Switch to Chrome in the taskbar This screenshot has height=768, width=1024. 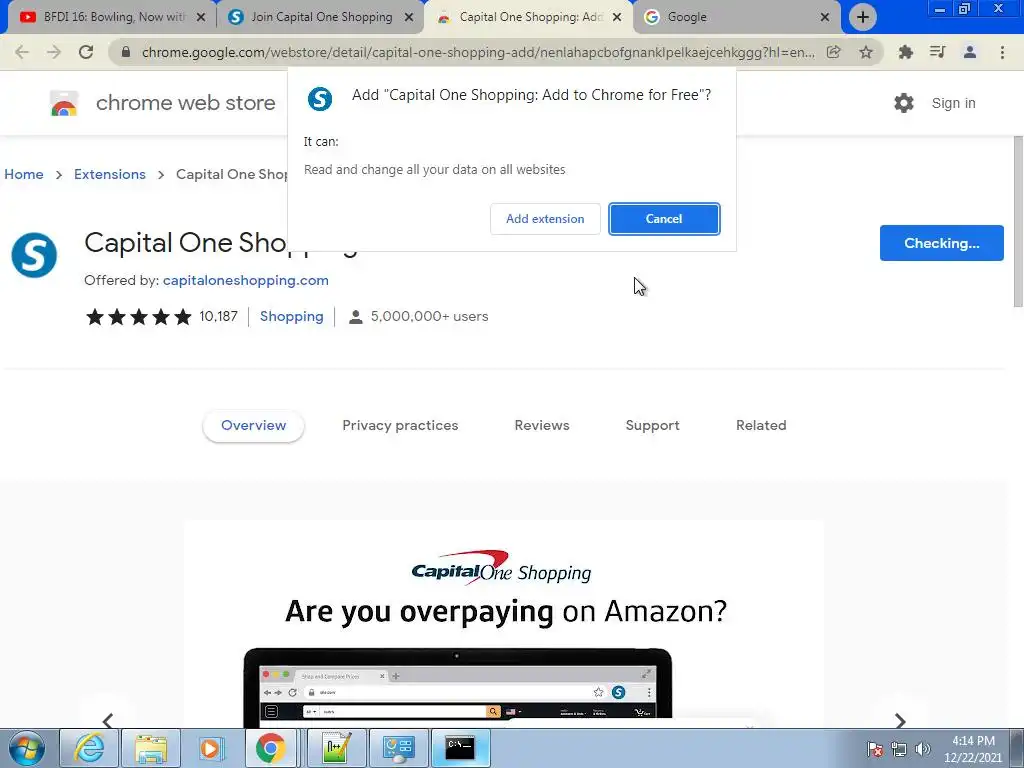[x=270, y=748]
